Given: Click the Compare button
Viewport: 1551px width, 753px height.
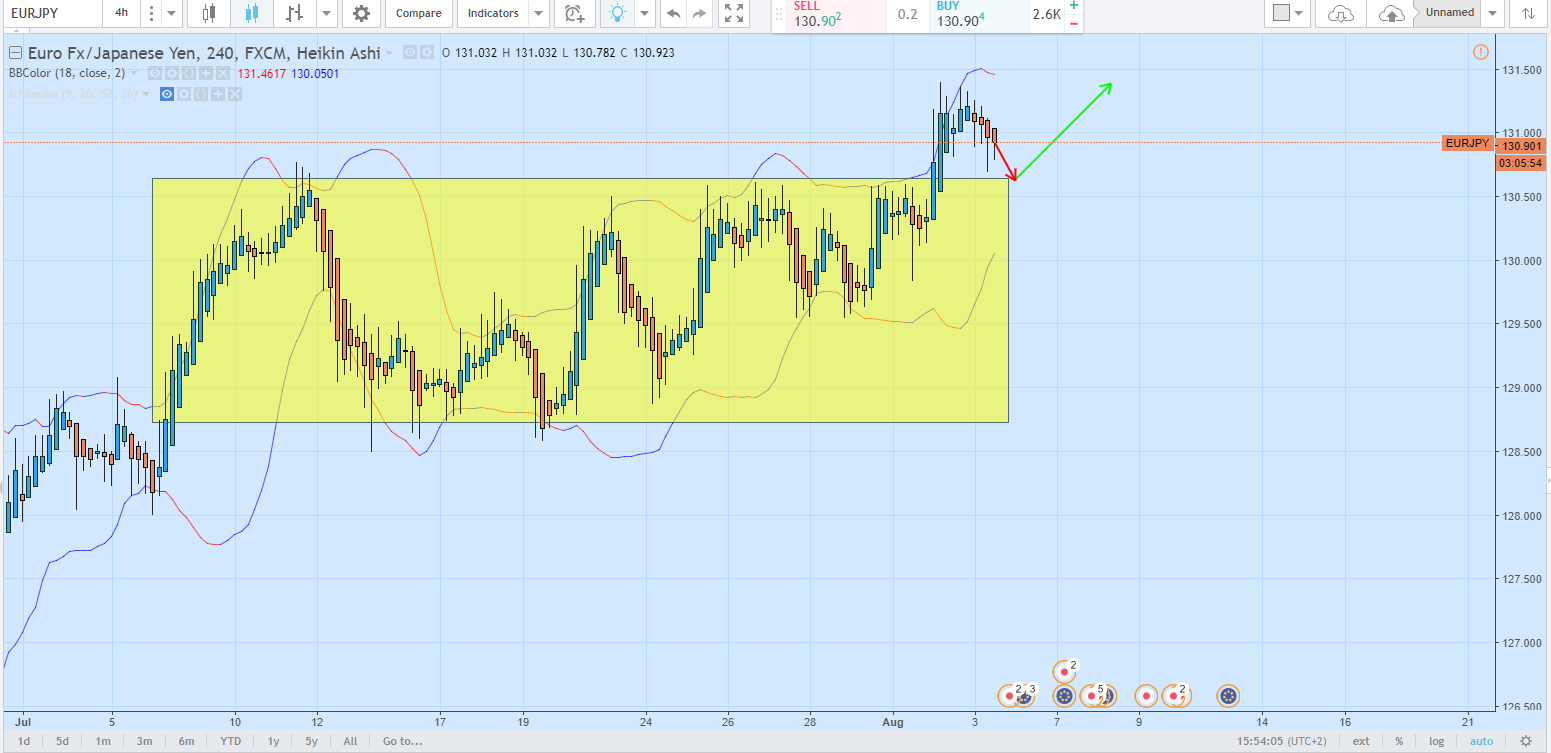Looking at the screenshot, I should pos(419,13).
